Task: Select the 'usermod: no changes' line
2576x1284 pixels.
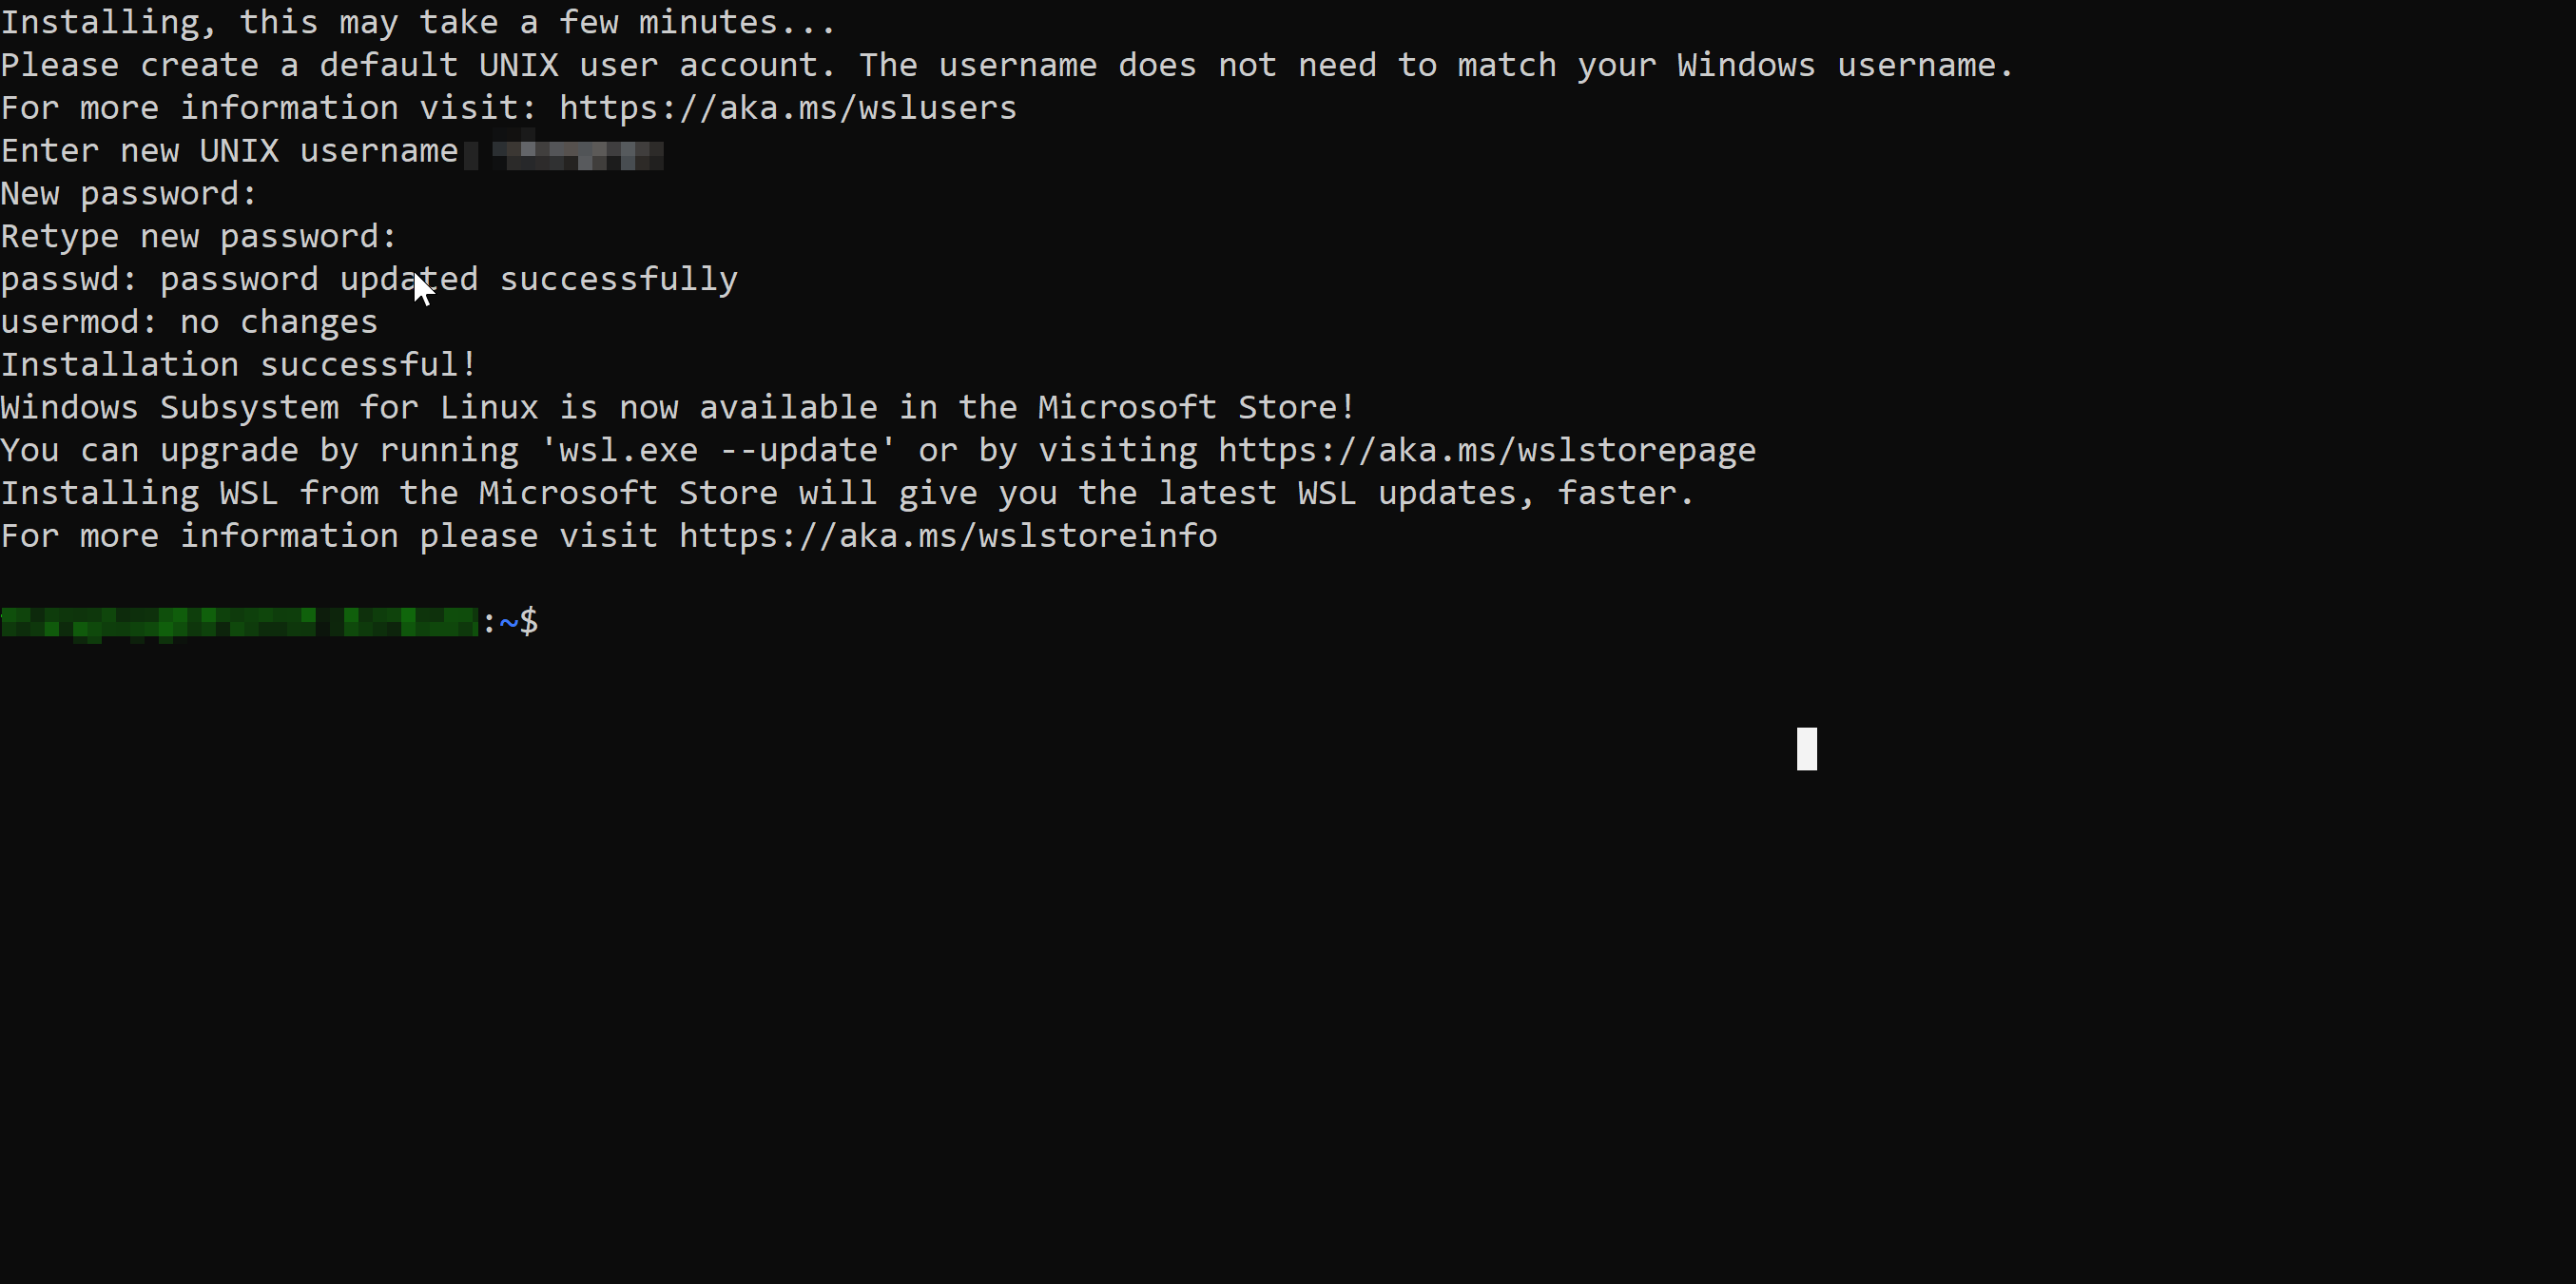Action: [189, 323]
